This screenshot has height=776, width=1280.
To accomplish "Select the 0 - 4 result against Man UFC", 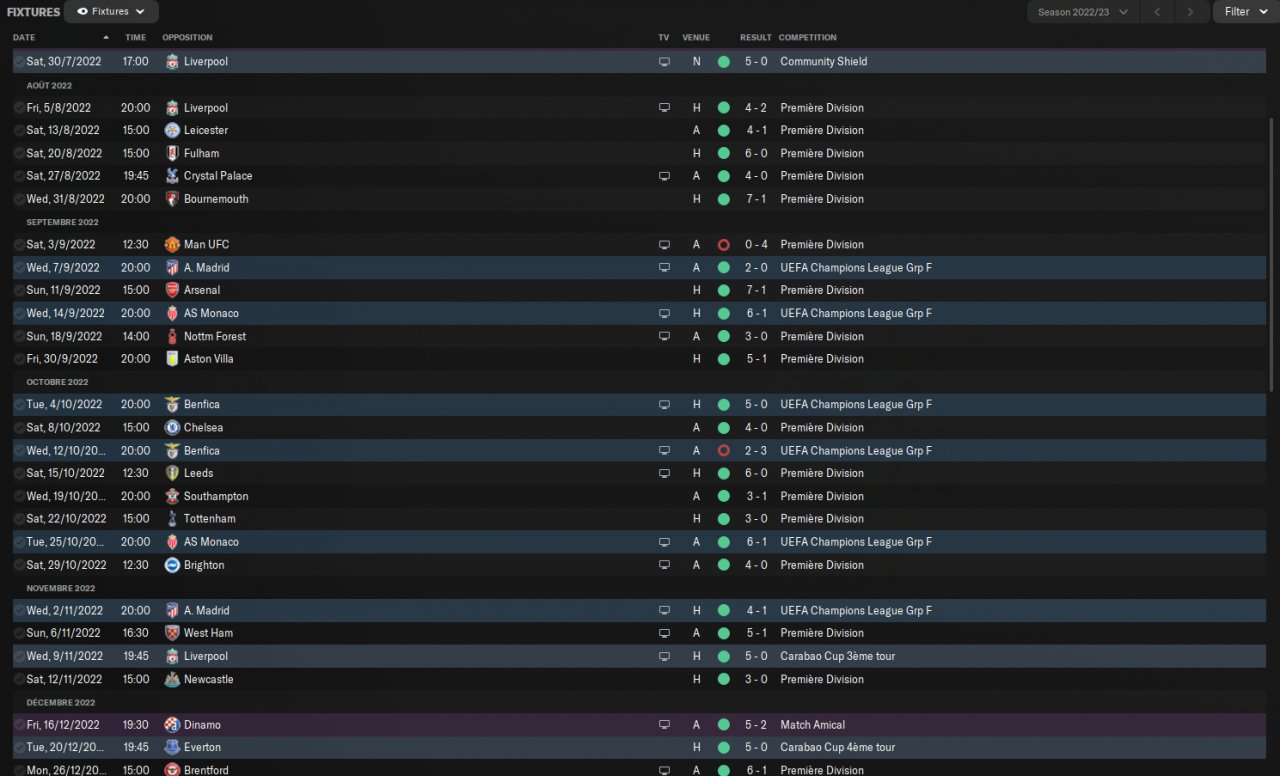I will click(756, 245).
